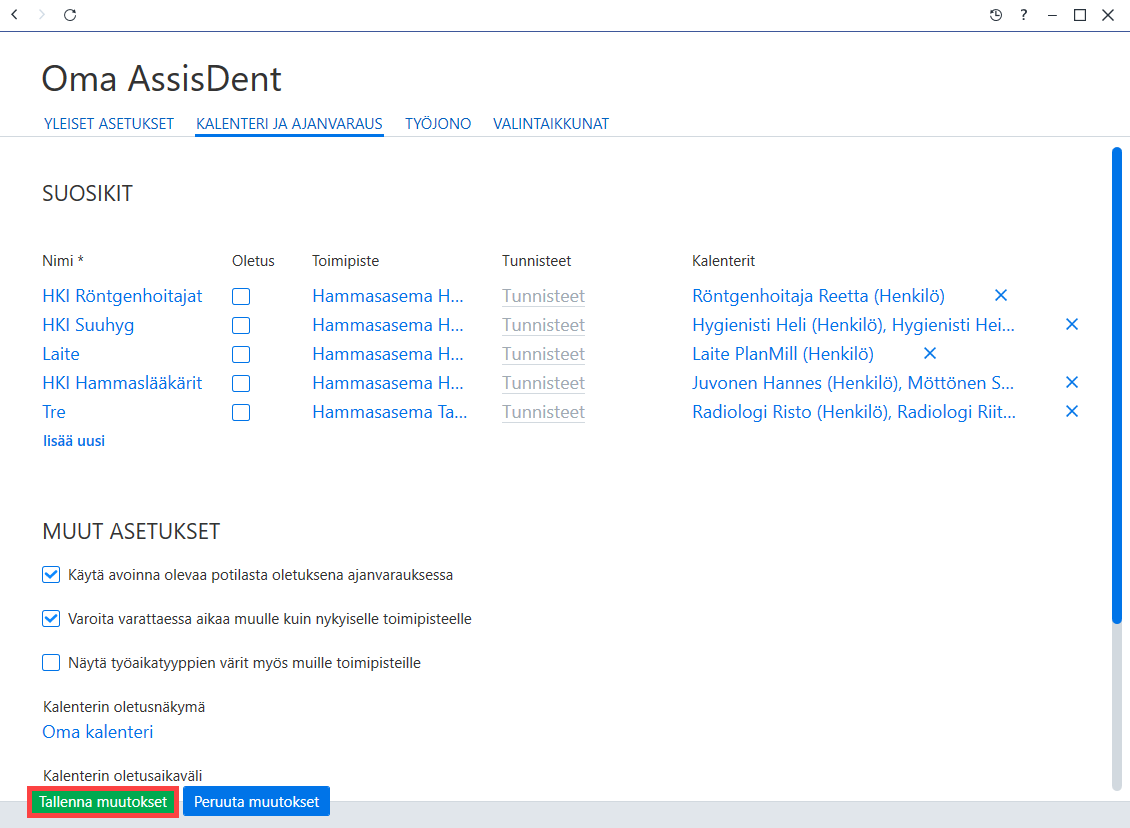Edit the favorite name Tre

pos(54,412)
